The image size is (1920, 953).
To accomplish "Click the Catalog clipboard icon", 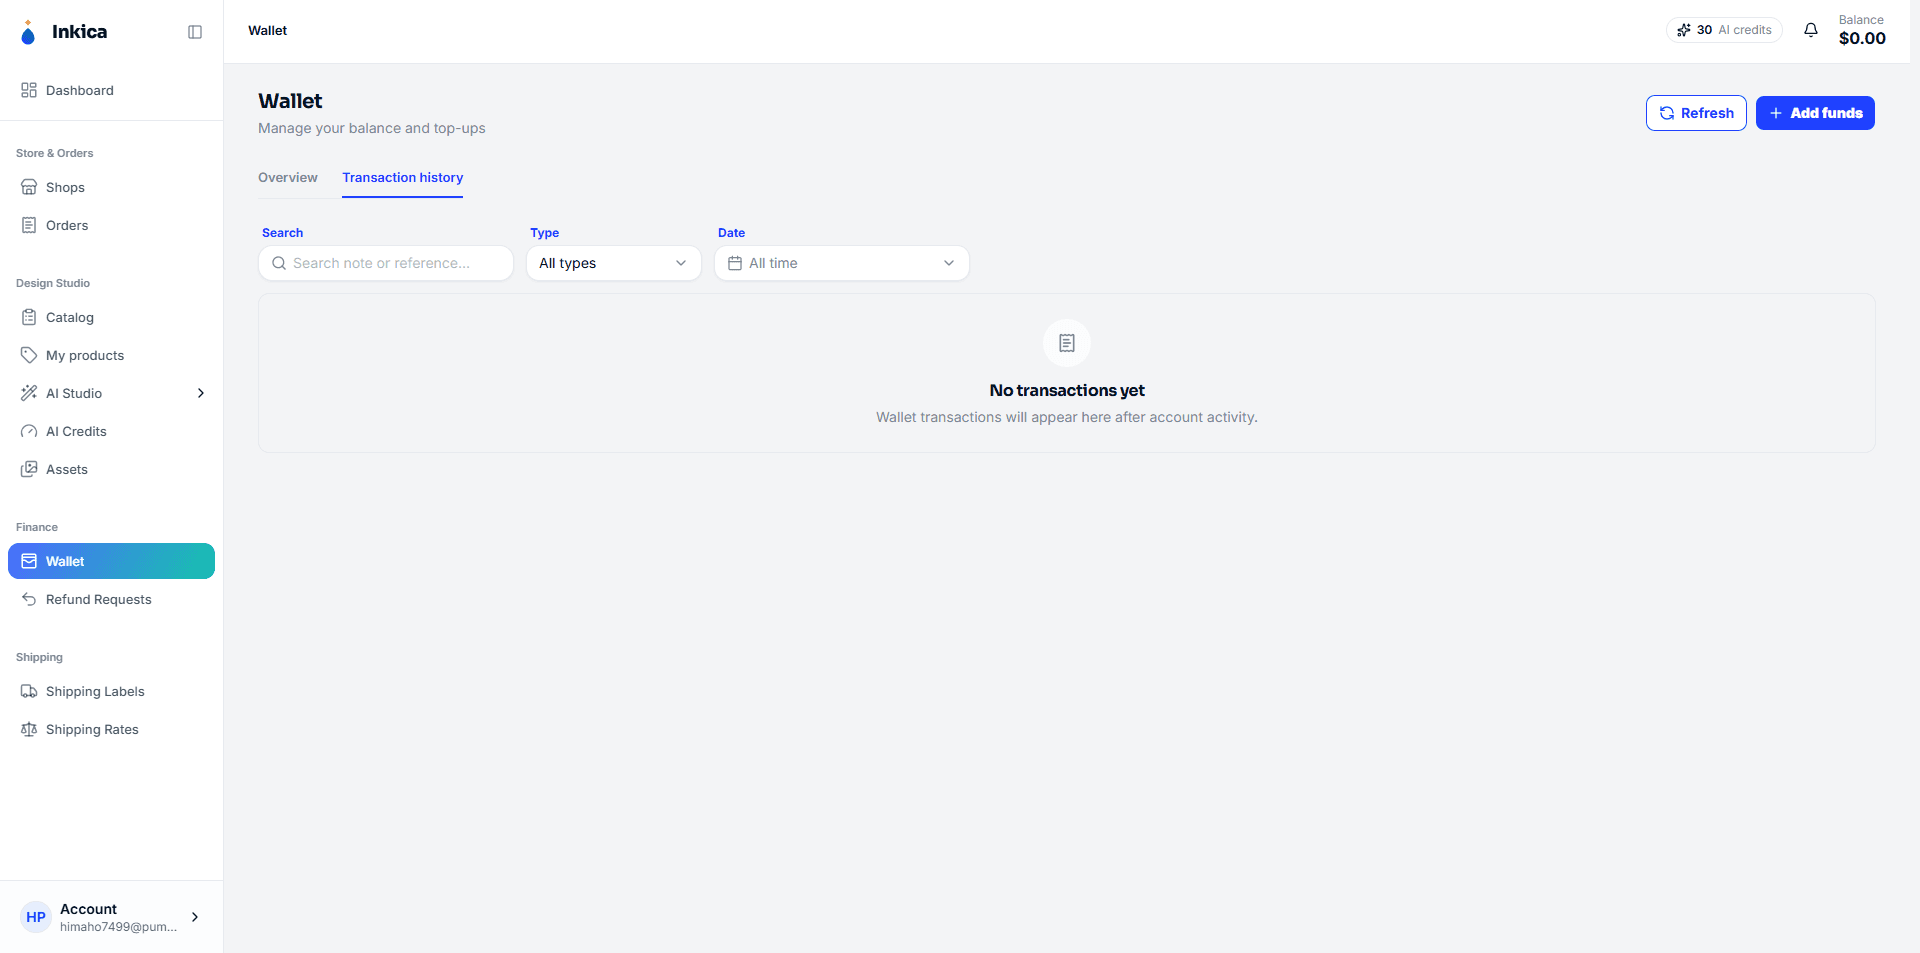I will 29,317.
